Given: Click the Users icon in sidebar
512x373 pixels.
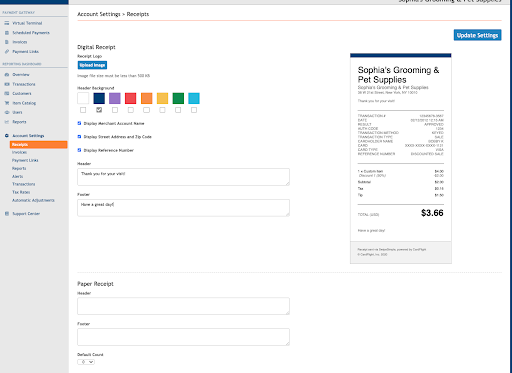Looking at the screenshot, I should [x=7, y=112].
